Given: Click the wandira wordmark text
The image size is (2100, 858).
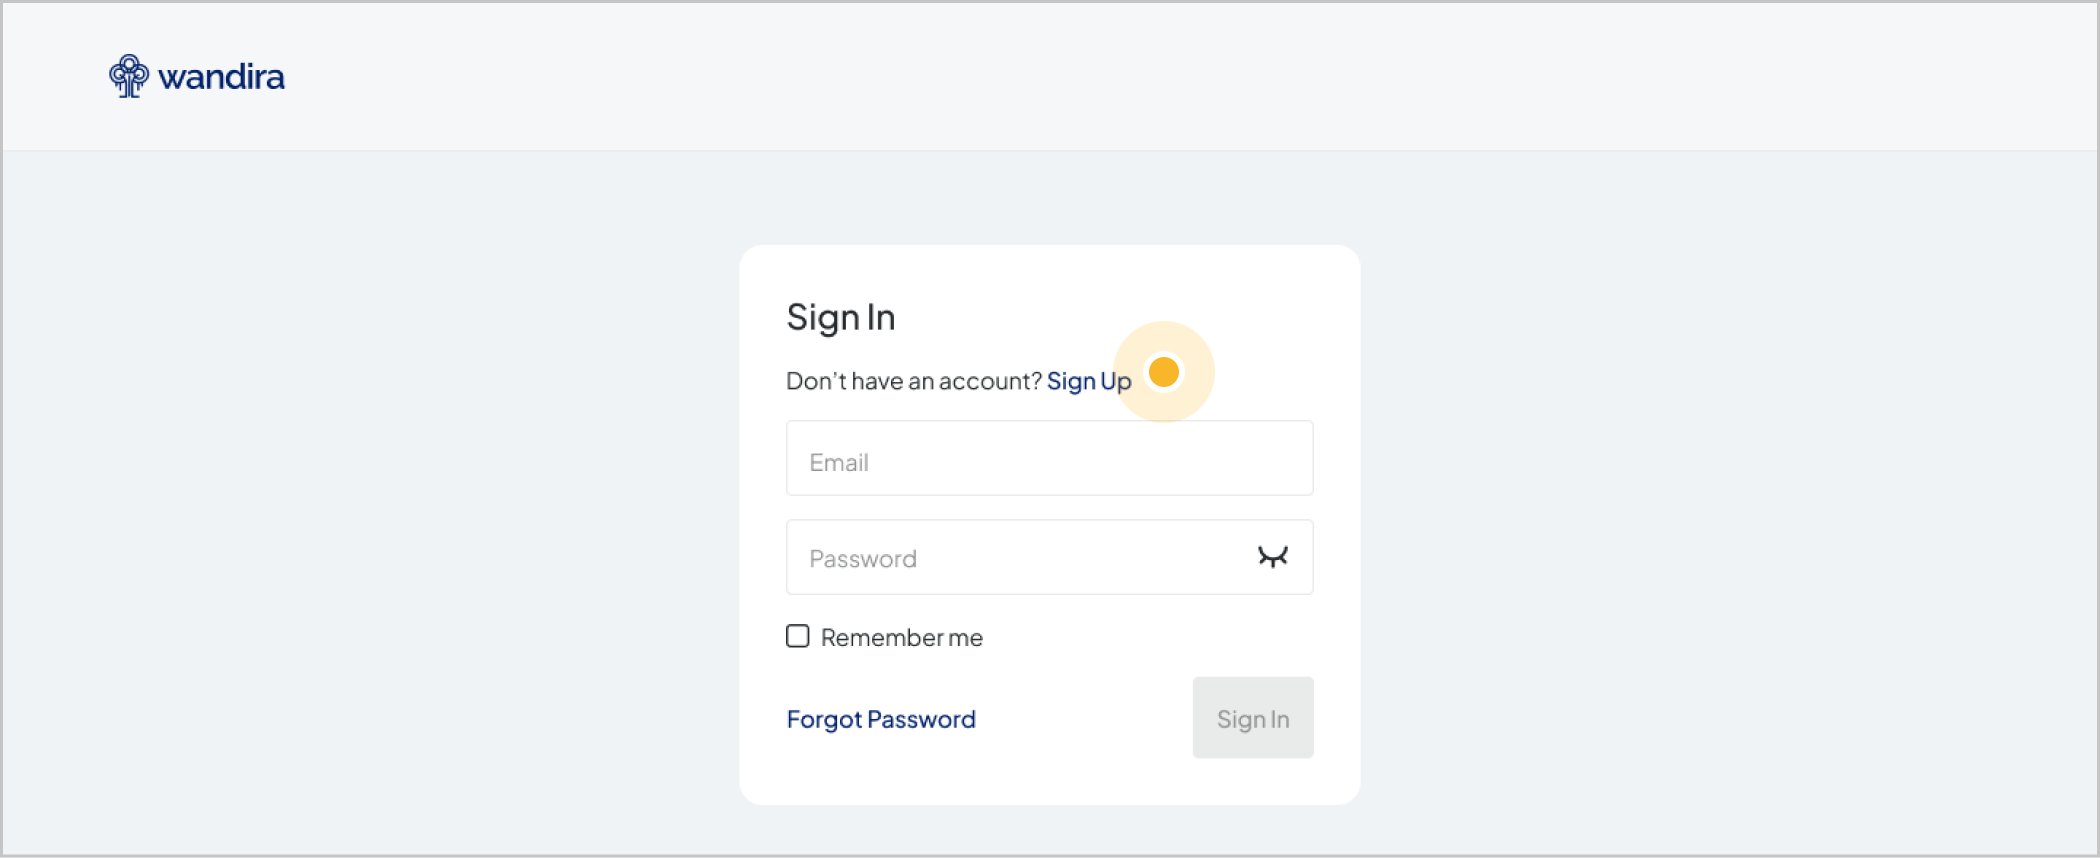Looking at the screenshot, I should [x=221, y=77].
